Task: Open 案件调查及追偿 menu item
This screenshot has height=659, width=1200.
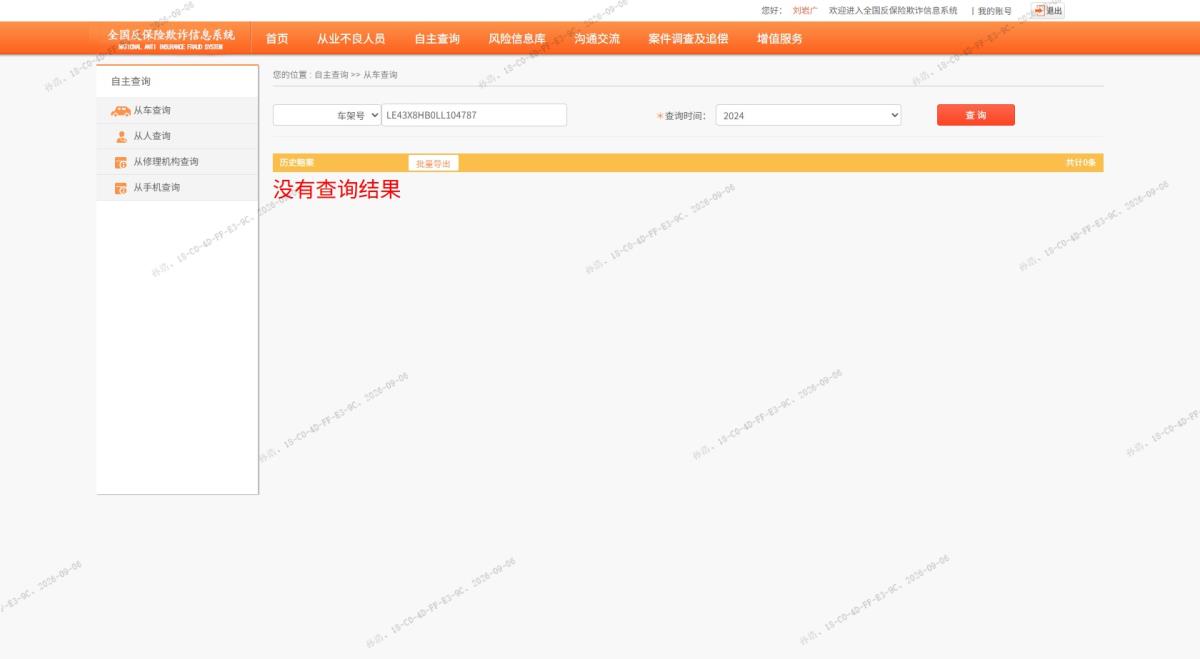Action: 688,39
